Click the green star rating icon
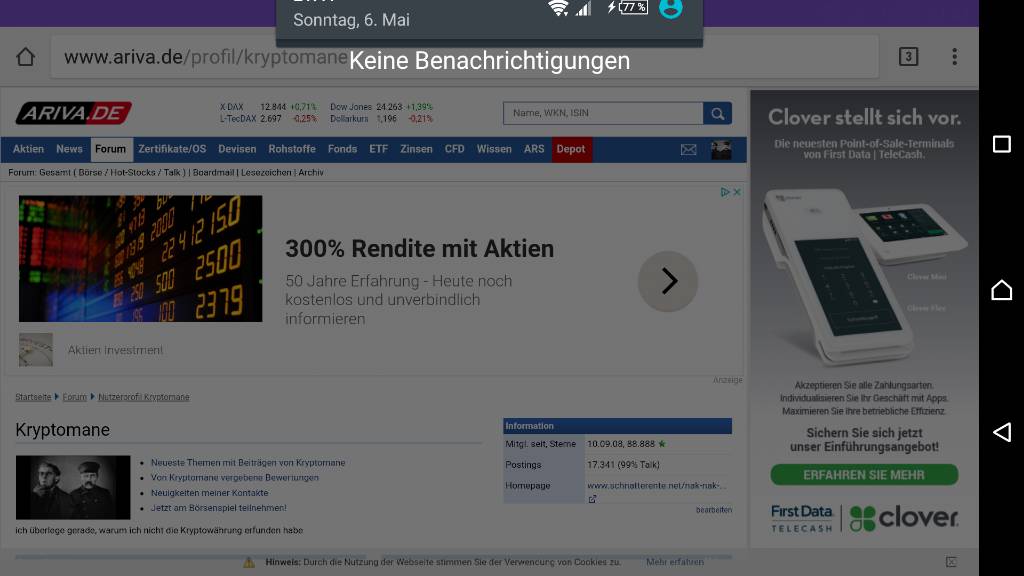Image resolution: width=1024 pixels, height=576 pixels. [x=662, y=444]
